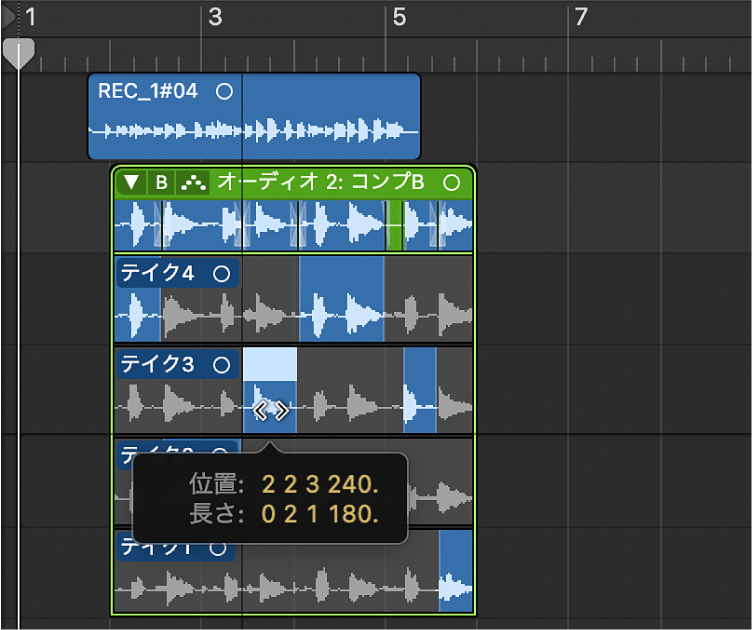Click the highlighted comp selection in テイク3
Image resolution: width=753 pixels, height=630 pixels.
tap(270, 390)
